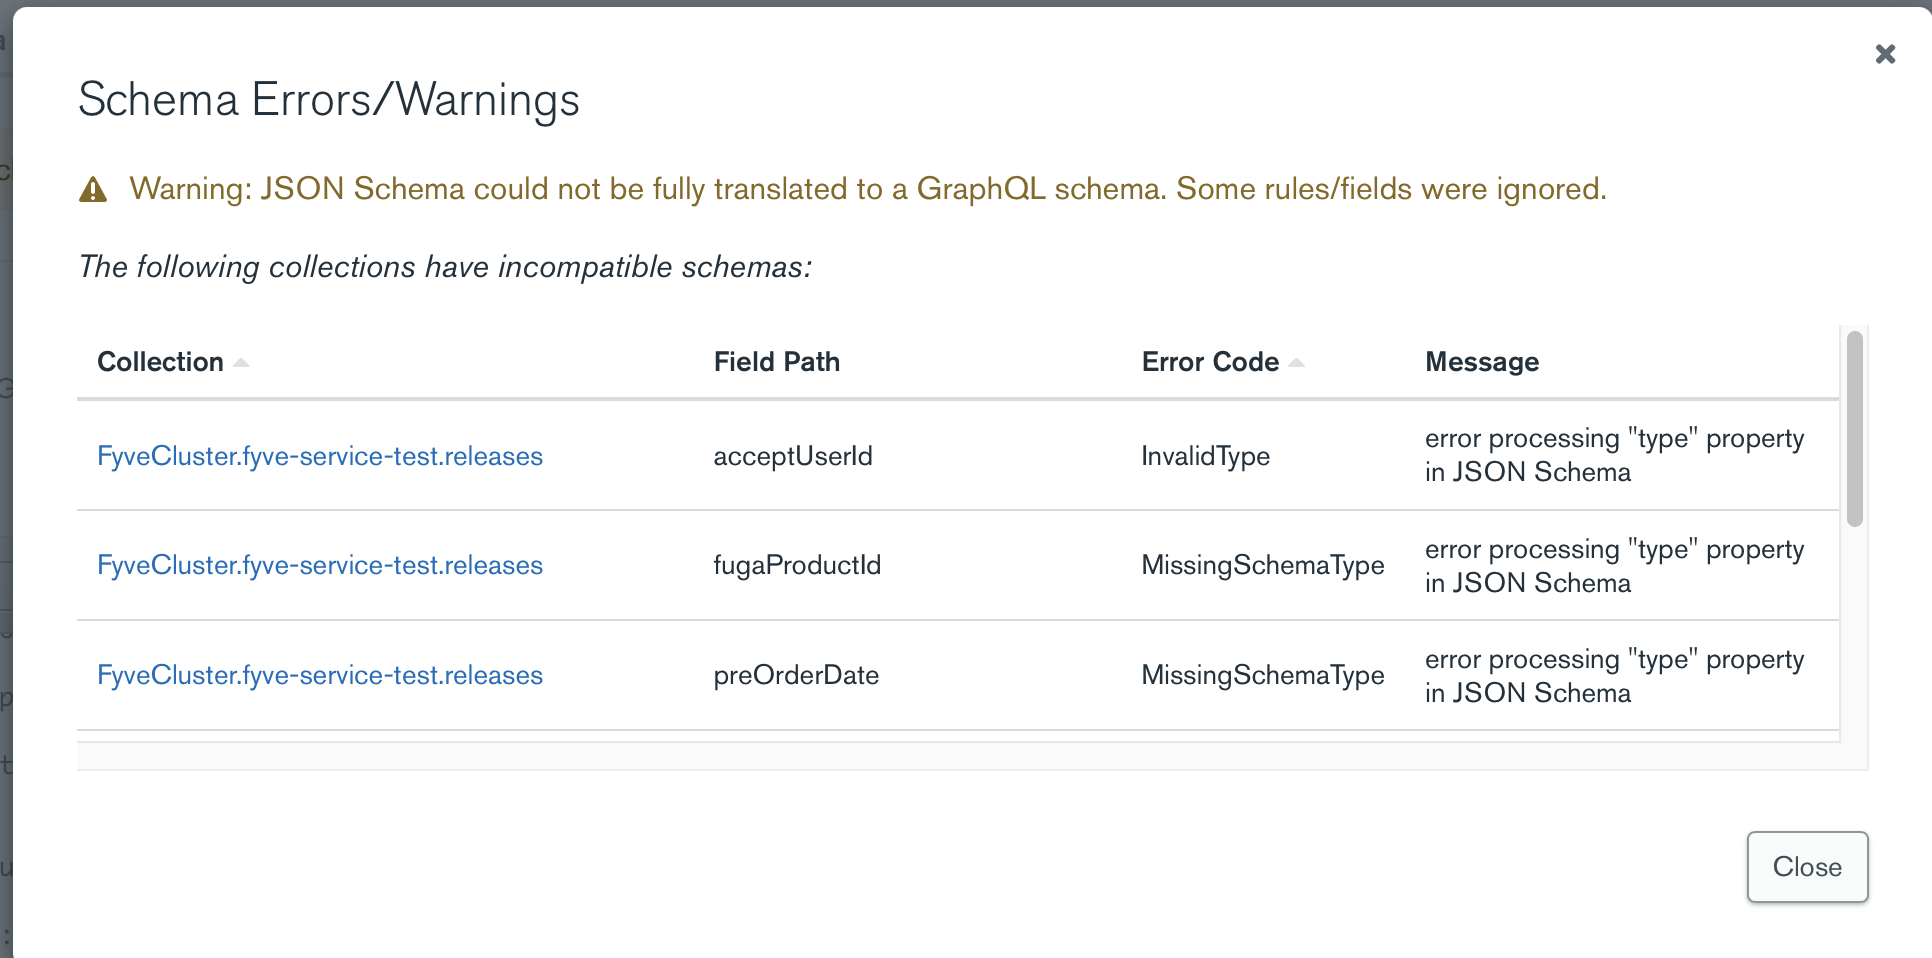This screenshot has height=958, width=1932.
Task: Open releases collection link for fugaProductId row
Action: (x=320, y=565)
